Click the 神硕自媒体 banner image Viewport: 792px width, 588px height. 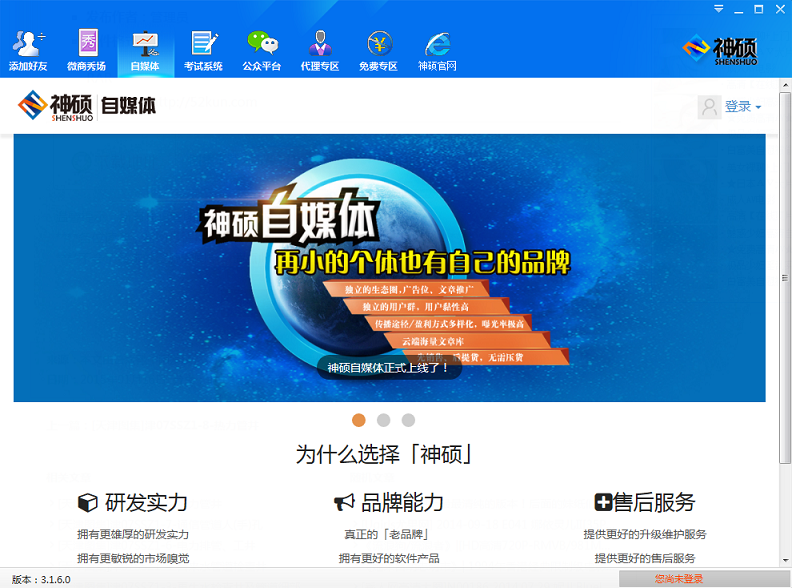click(x=389, y=268)
